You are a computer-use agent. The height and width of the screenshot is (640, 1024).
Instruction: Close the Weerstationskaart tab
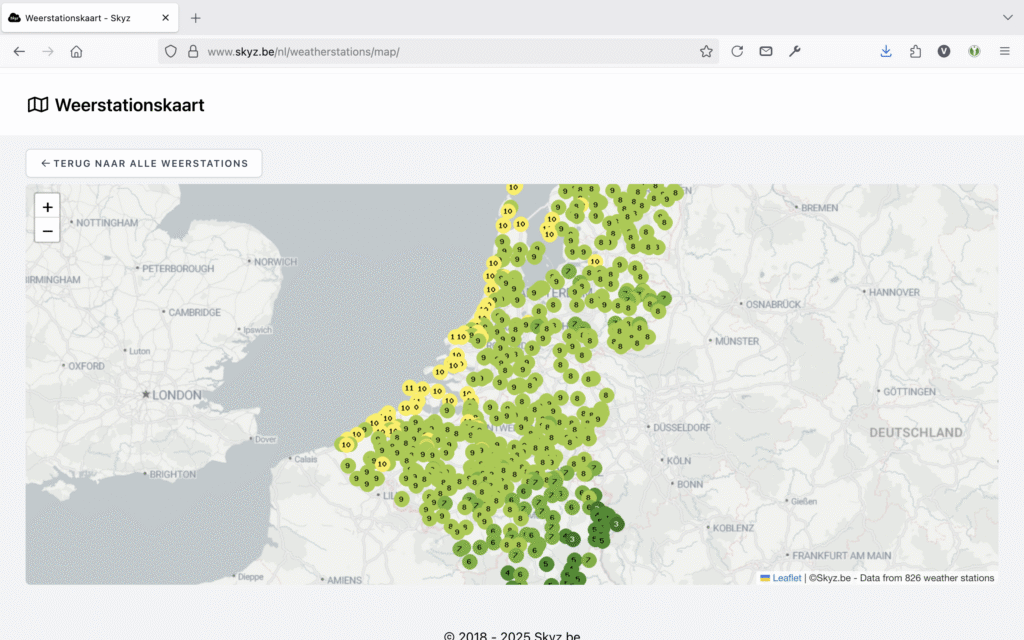tap(165, 18)
